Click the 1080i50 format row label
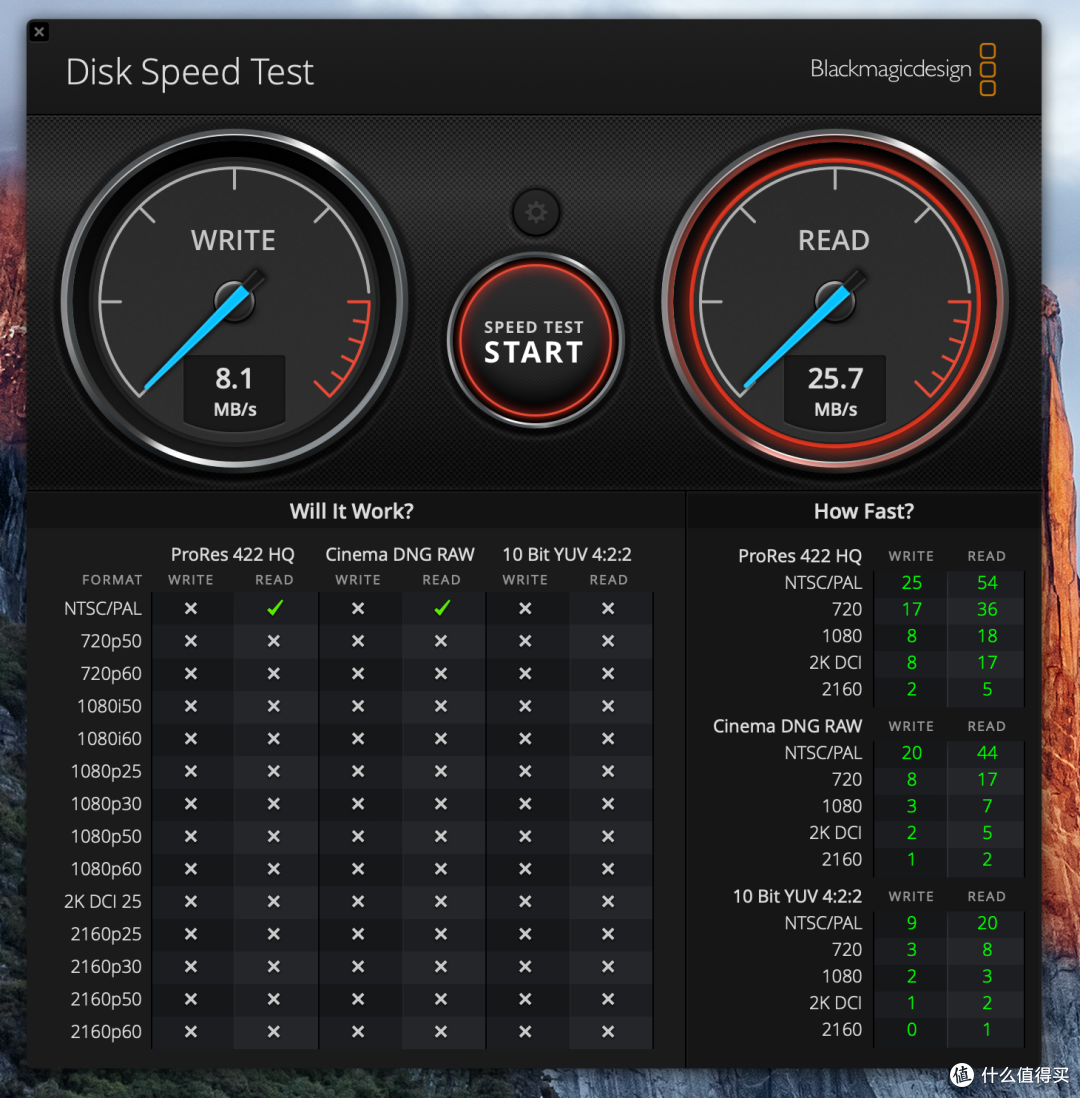Image resolution: width=1080 pixels, height=1098 pixels. tap(109, 706)
